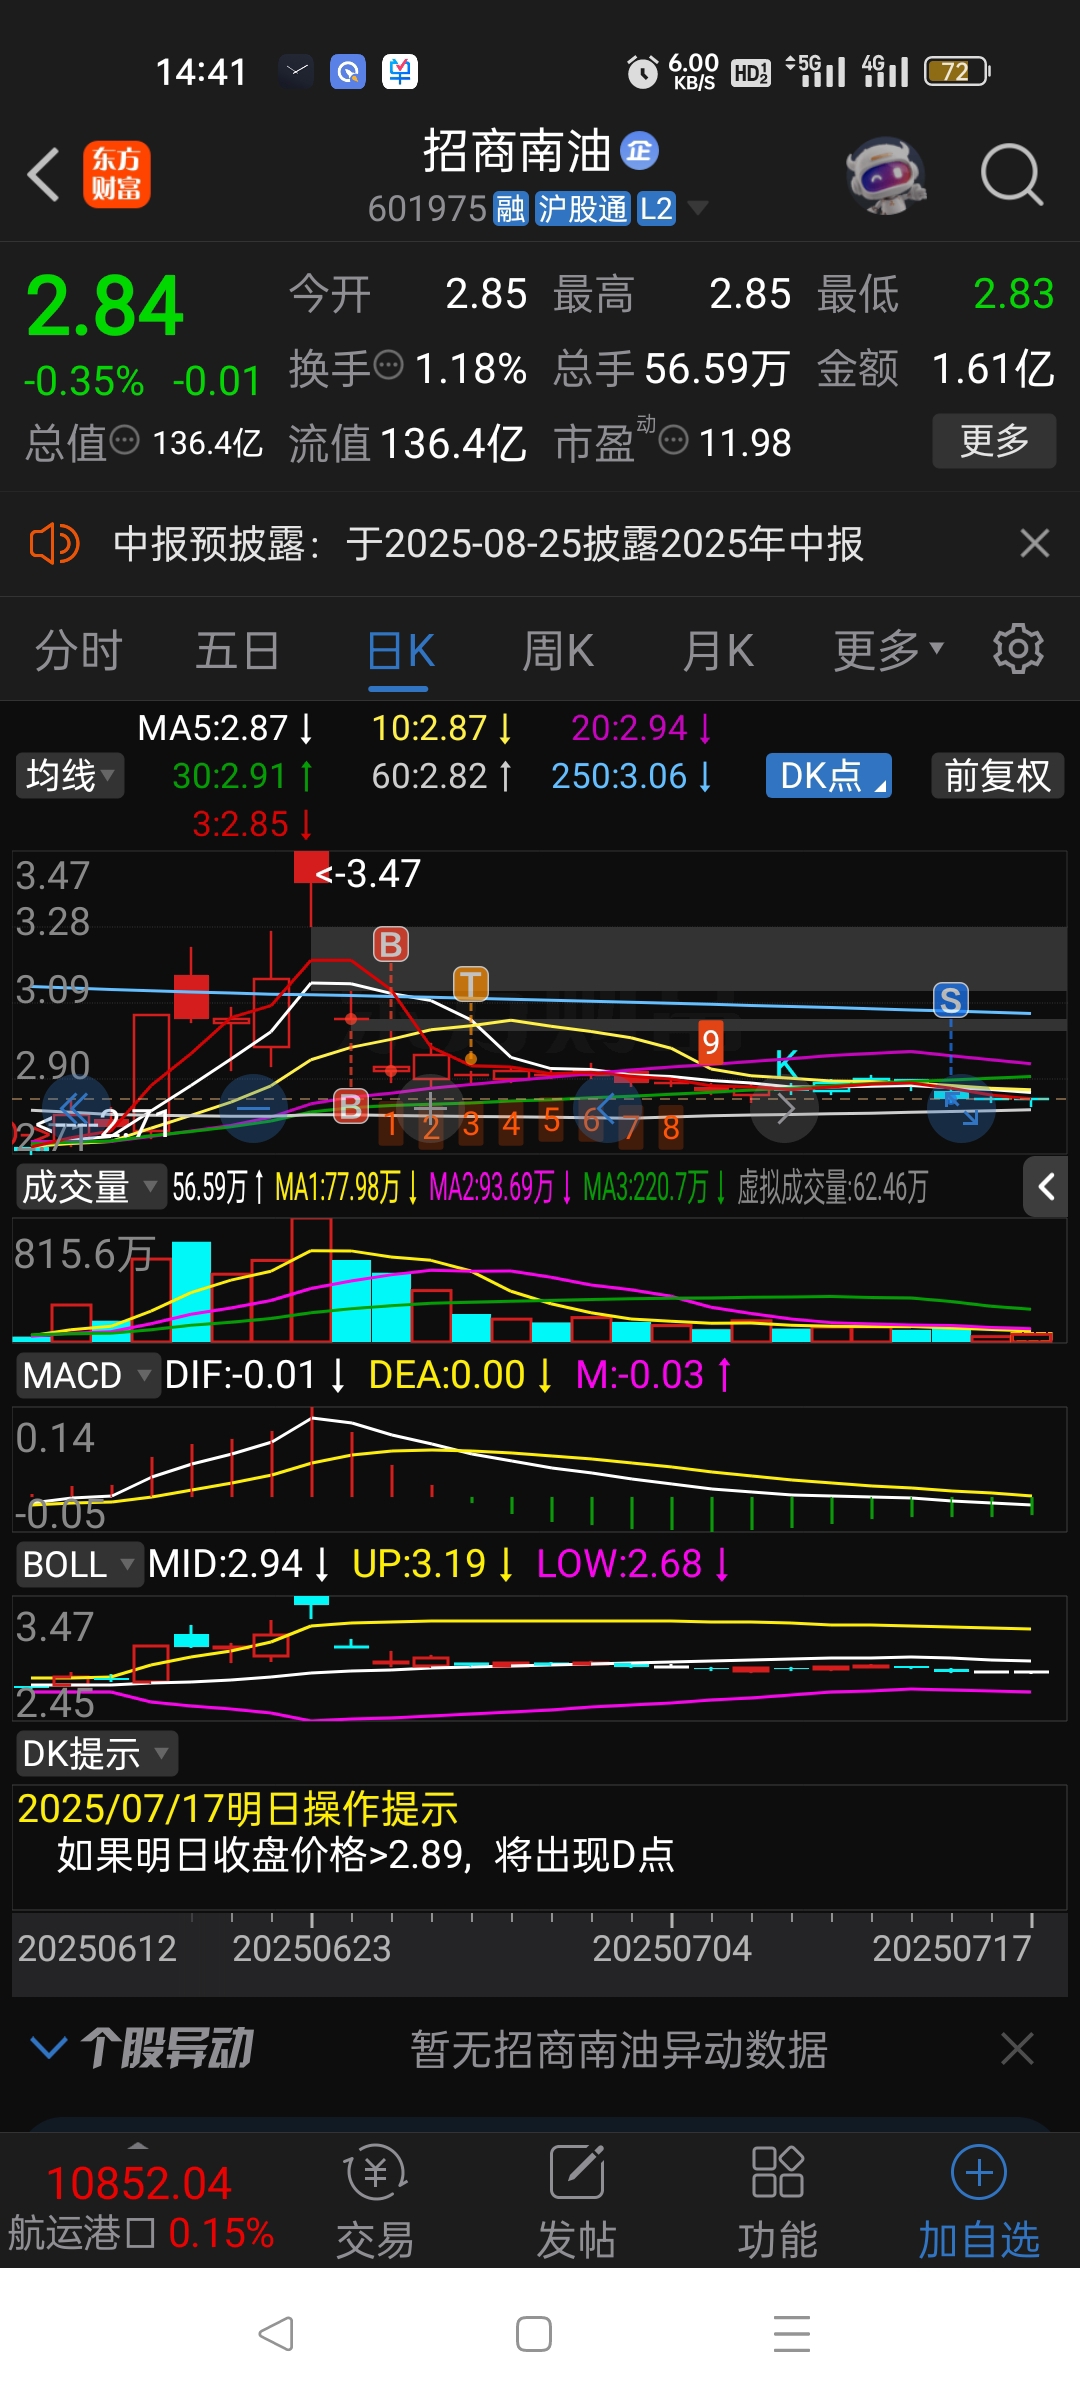
Task: Tap Android recent apps menu button
Action: point(792,2334)
